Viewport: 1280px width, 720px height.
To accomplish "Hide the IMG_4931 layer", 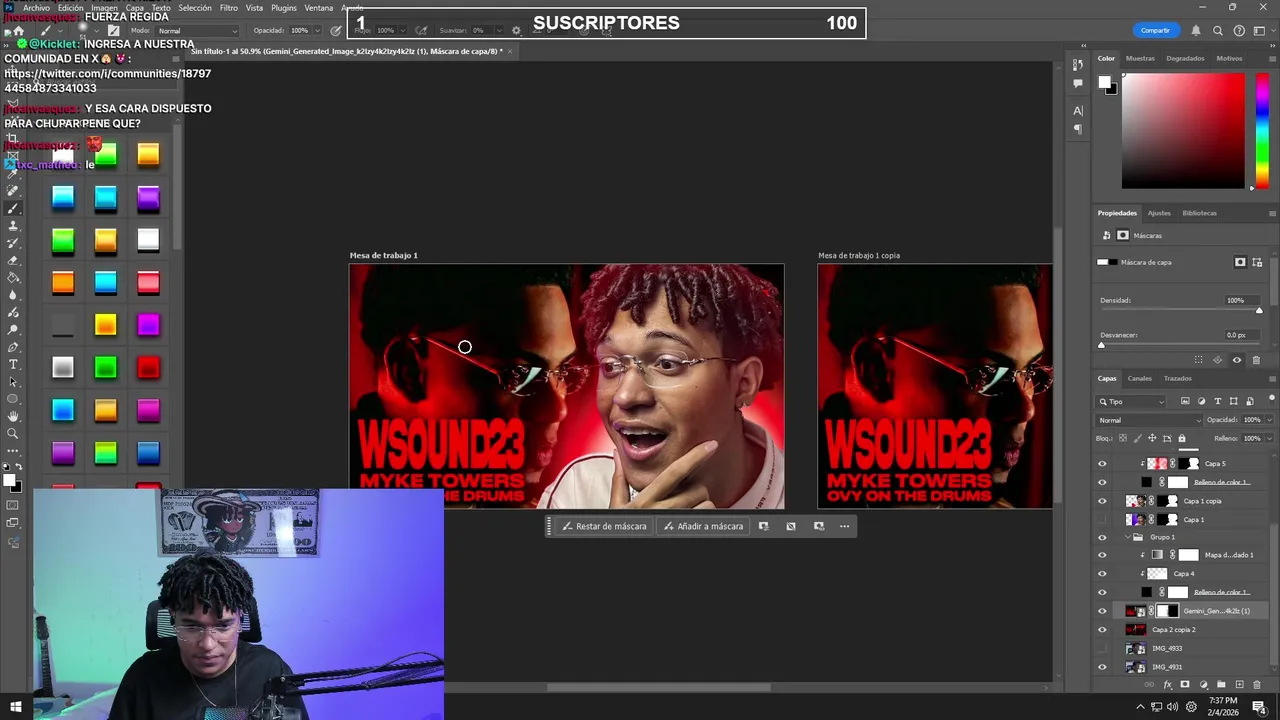I will pyautogui.click(x=1102, y=667).
